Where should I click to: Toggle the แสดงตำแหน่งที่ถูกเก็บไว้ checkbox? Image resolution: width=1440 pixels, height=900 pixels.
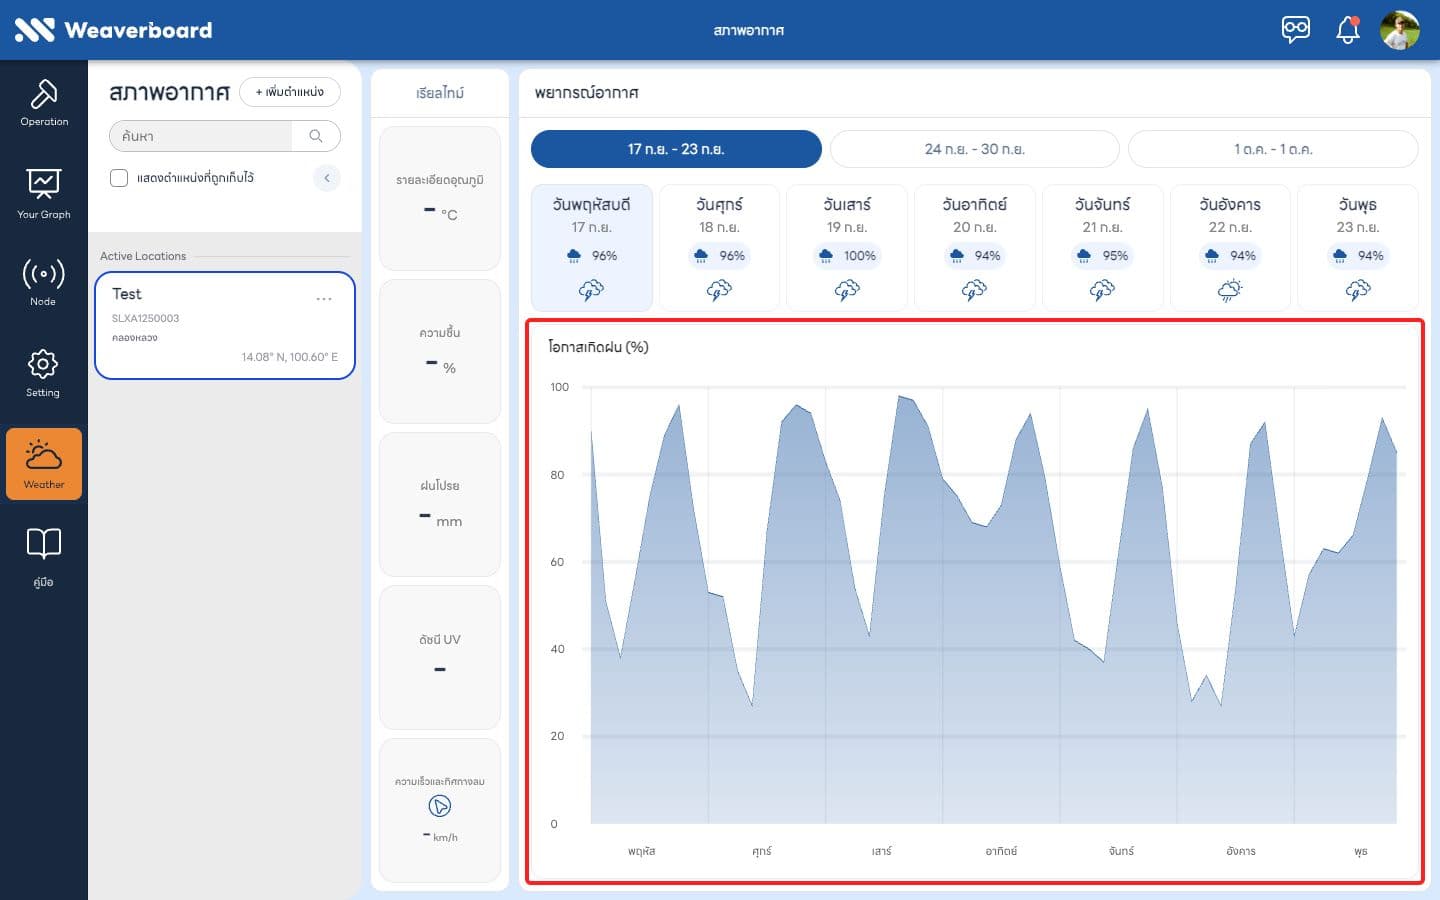pyautogui.click(x=119, y=178)
